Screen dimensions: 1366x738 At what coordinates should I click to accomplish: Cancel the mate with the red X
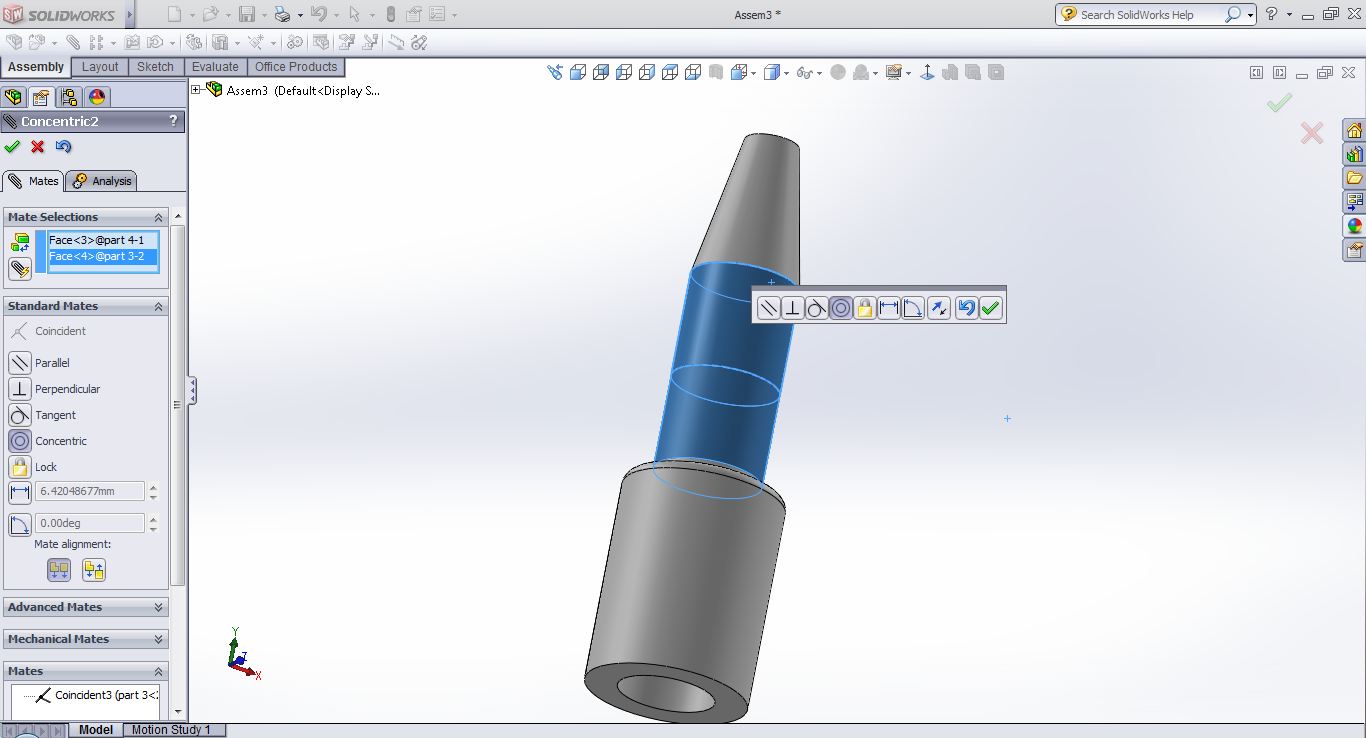pos(38,147)
